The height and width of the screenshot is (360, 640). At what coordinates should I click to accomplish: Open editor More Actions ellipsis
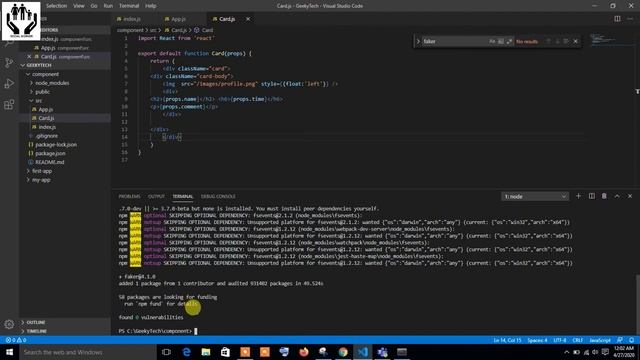(630, 19)
